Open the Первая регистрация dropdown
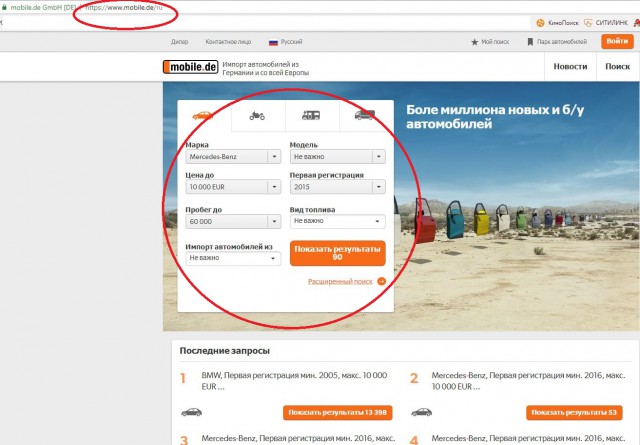 [338, 187]
